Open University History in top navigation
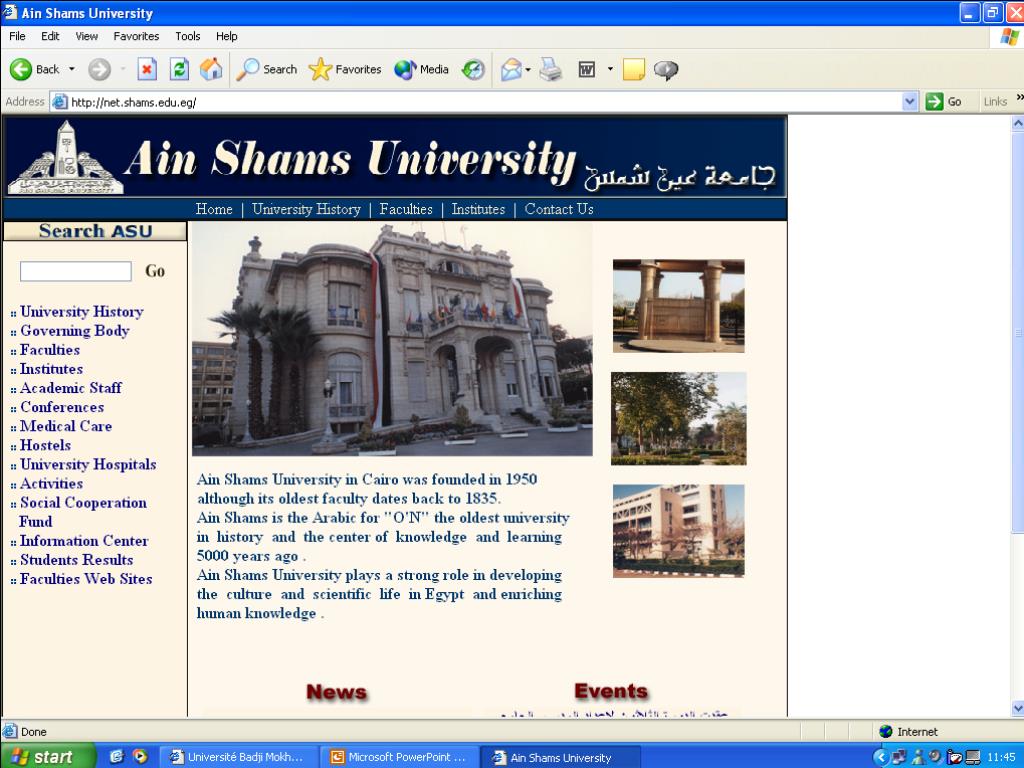Image resolution: width=1024 pixels, height=768 pixels. 306,209
